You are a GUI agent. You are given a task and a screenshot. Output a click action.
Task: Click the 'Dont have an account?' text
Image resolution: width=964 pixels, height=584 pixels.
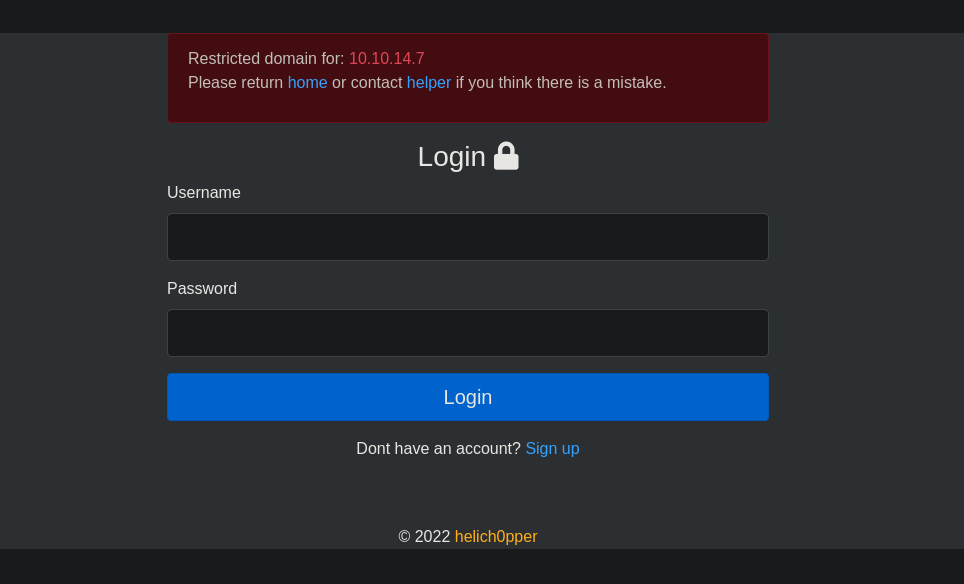(438, 449)
